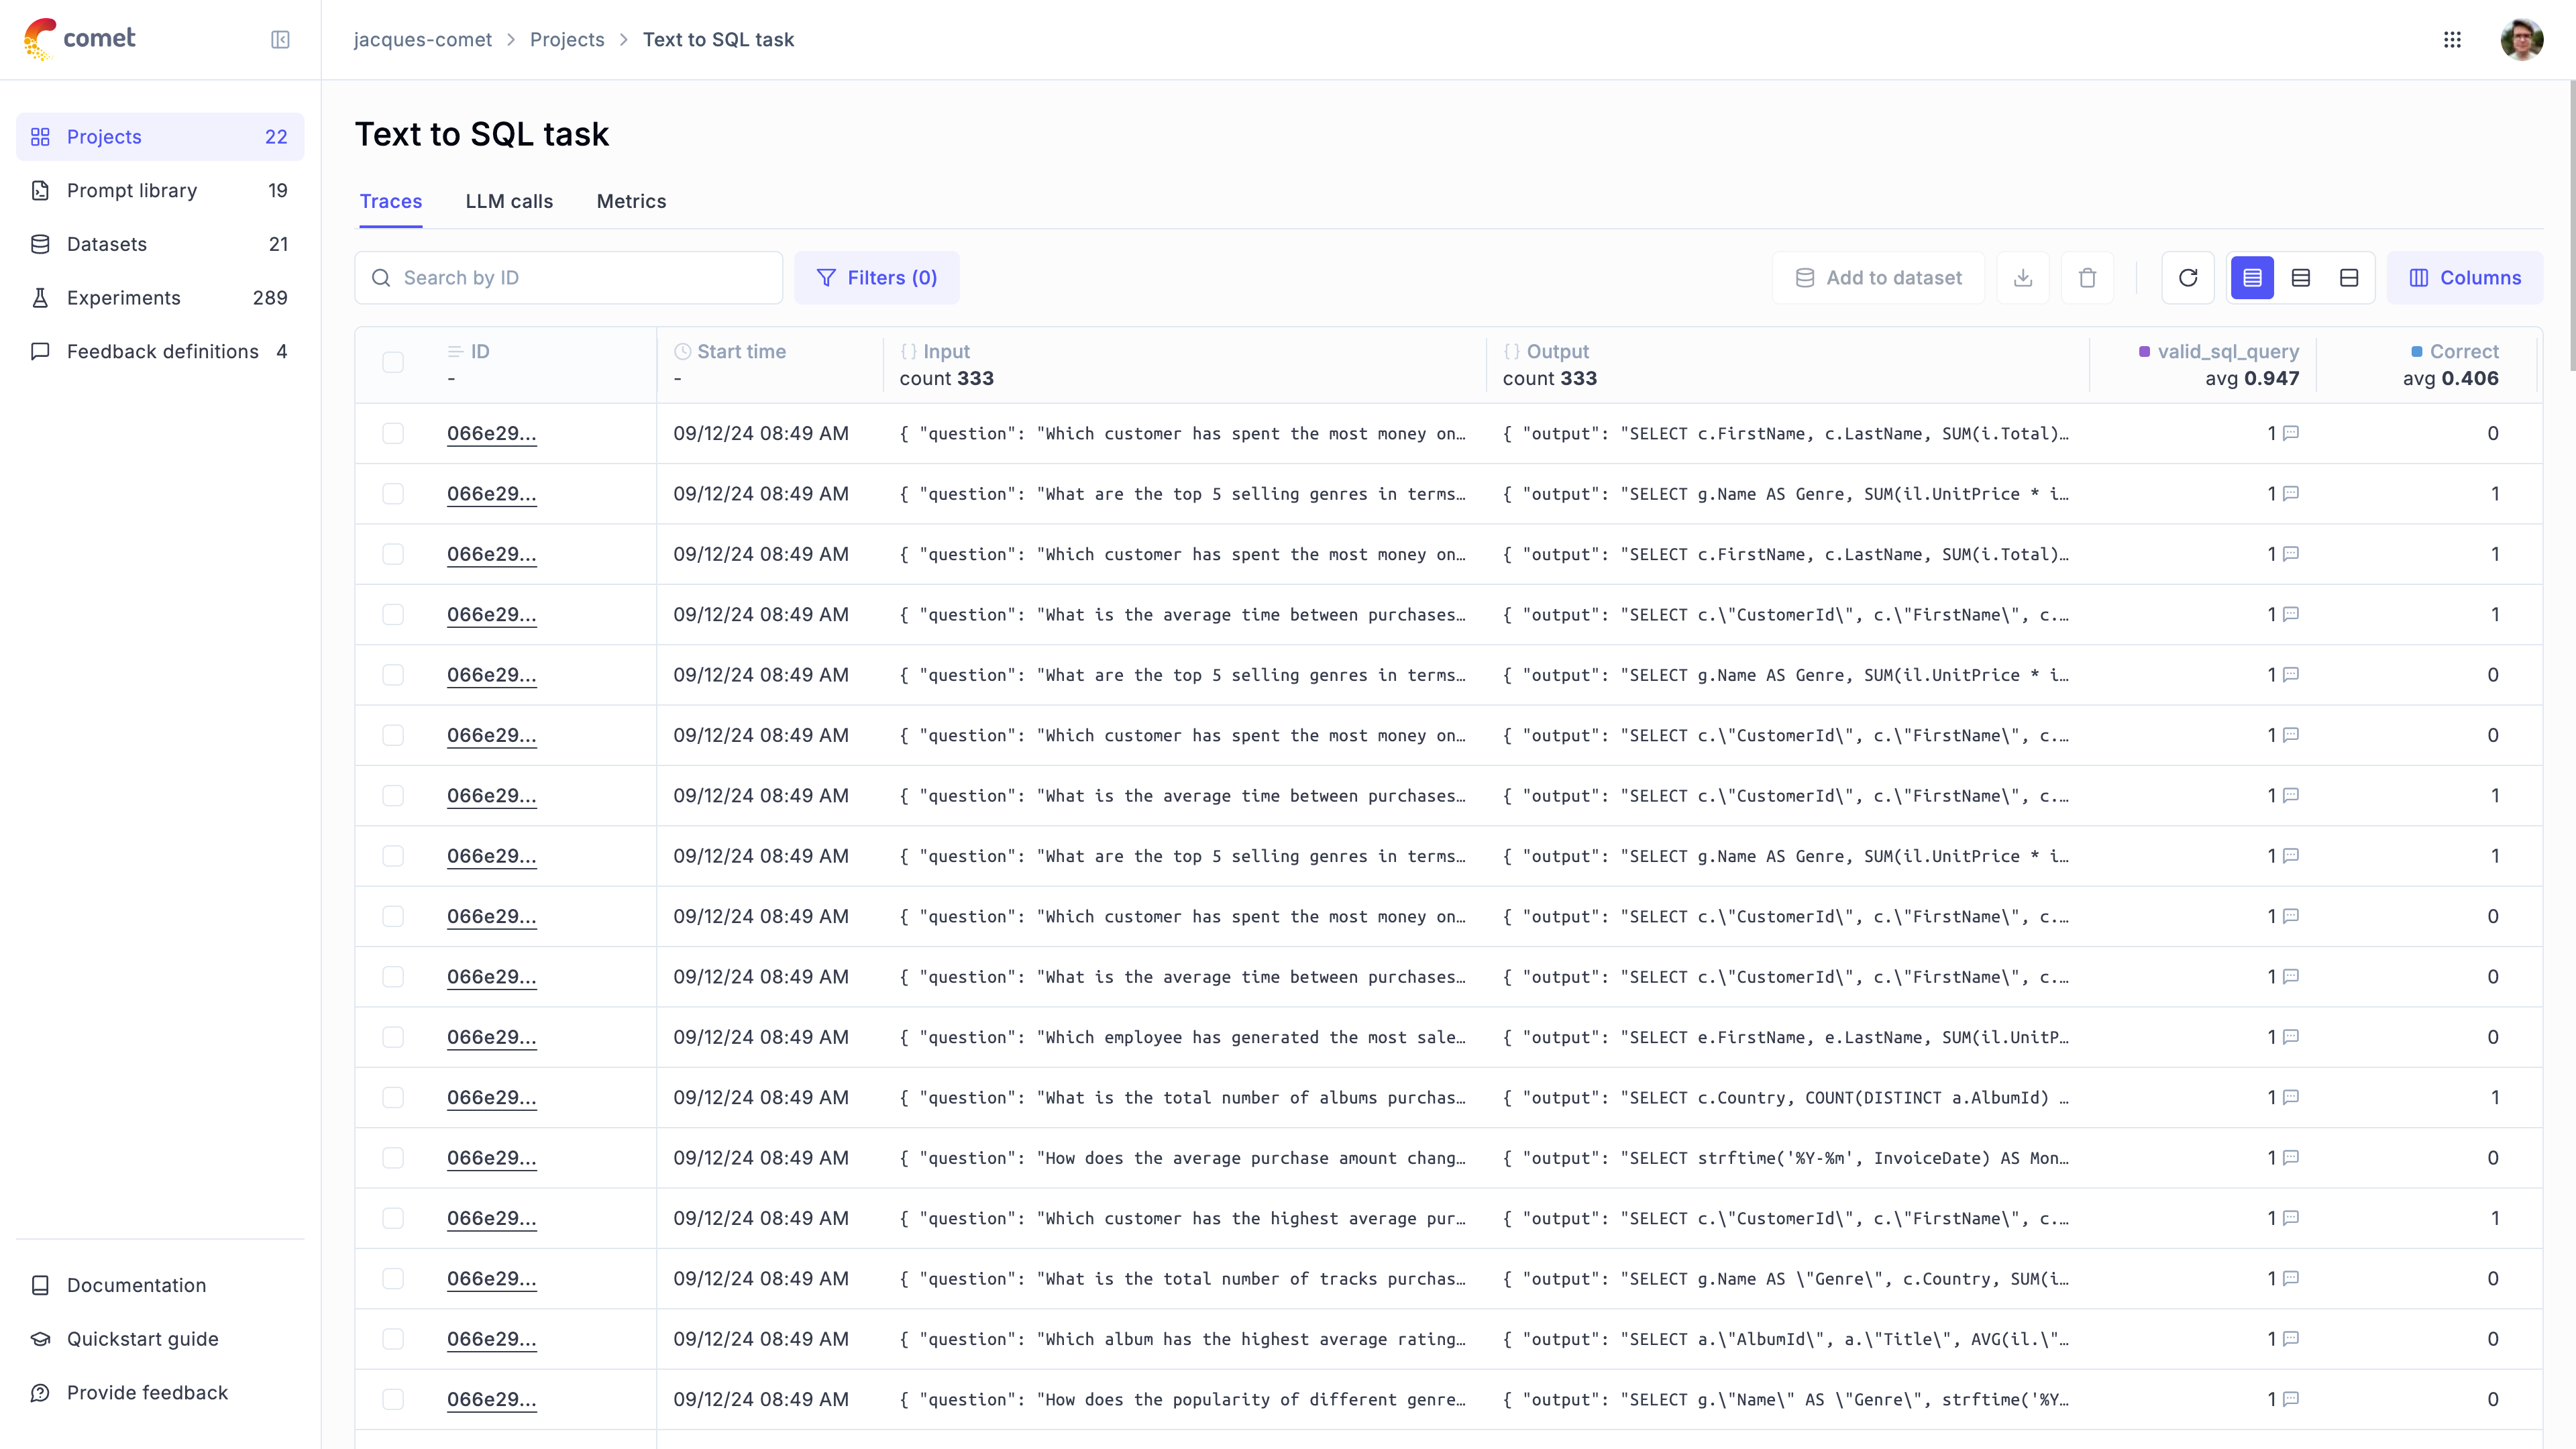Toggle the select-all header checkbox
Viewport: 2576px width, 1449px height.
pyautogui.click(x=393, y=362)
